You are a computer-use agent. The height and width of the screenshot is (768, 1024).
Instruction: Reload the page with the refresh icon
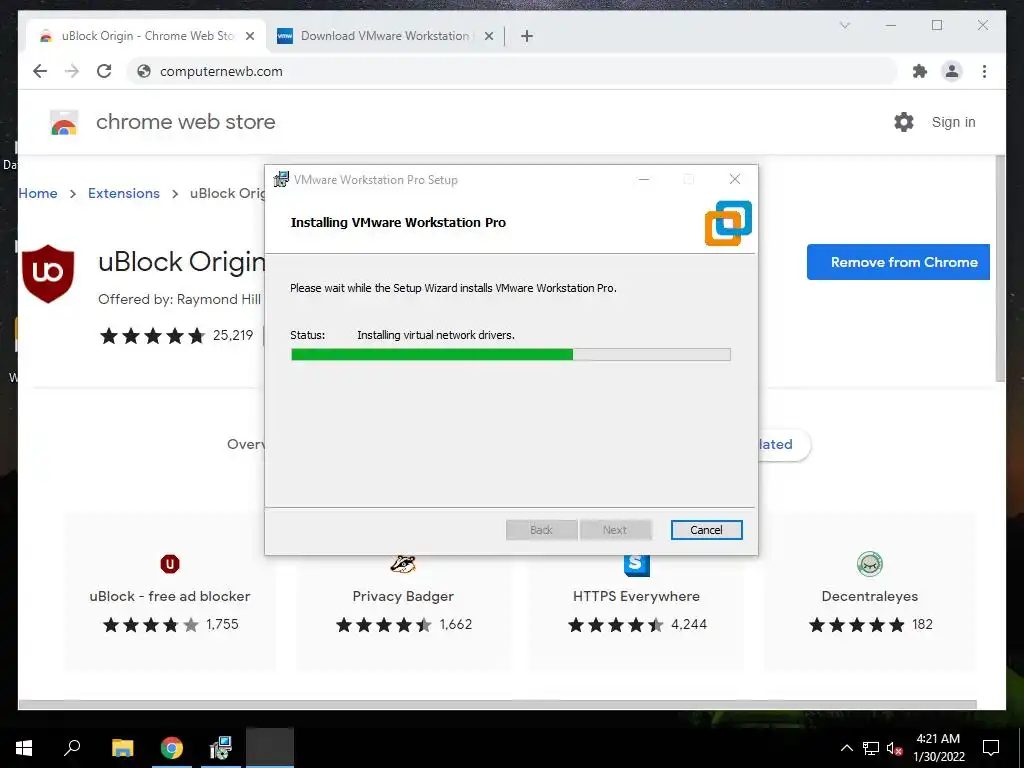pyautogui.click(x=104, y=71)
